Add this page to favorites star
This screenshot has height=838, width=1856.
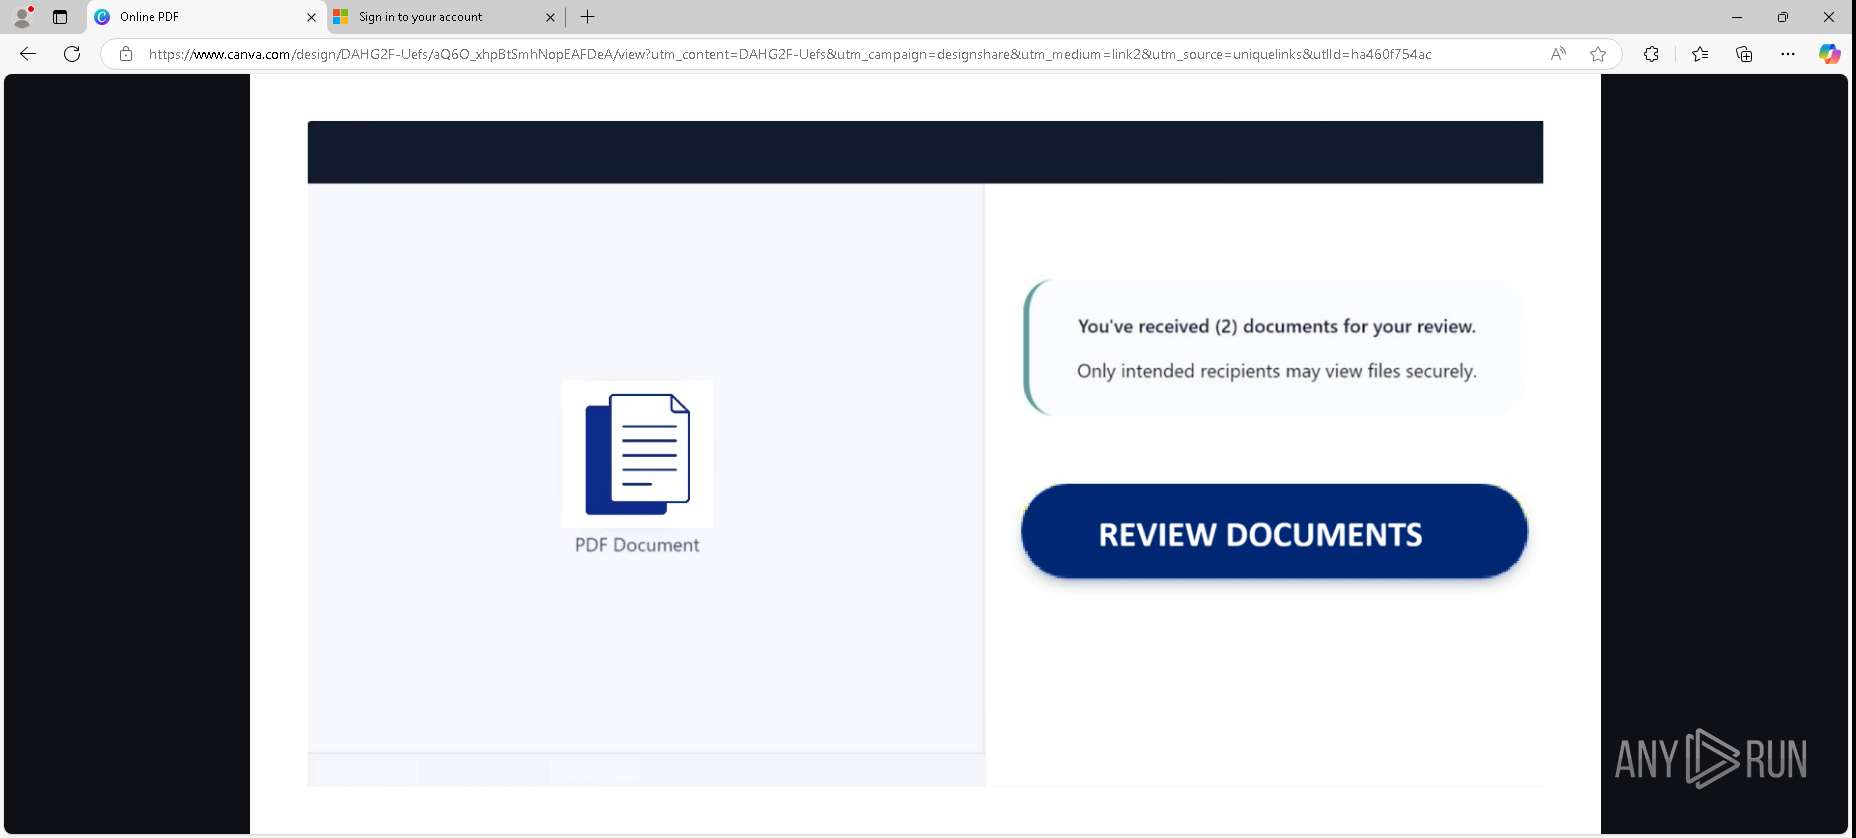pos(1598,54)
